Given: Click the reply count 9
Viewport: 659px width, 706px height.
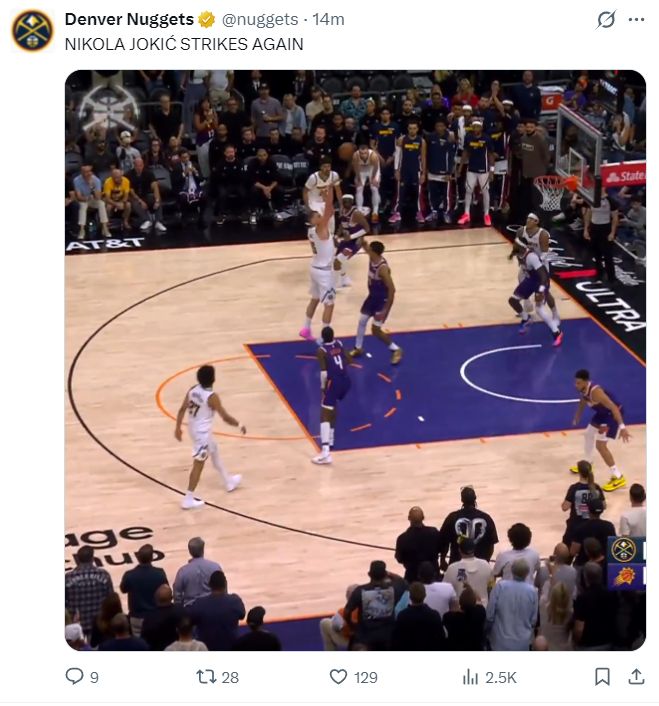Looking at the screenshot, I should [x=94, y=678].
